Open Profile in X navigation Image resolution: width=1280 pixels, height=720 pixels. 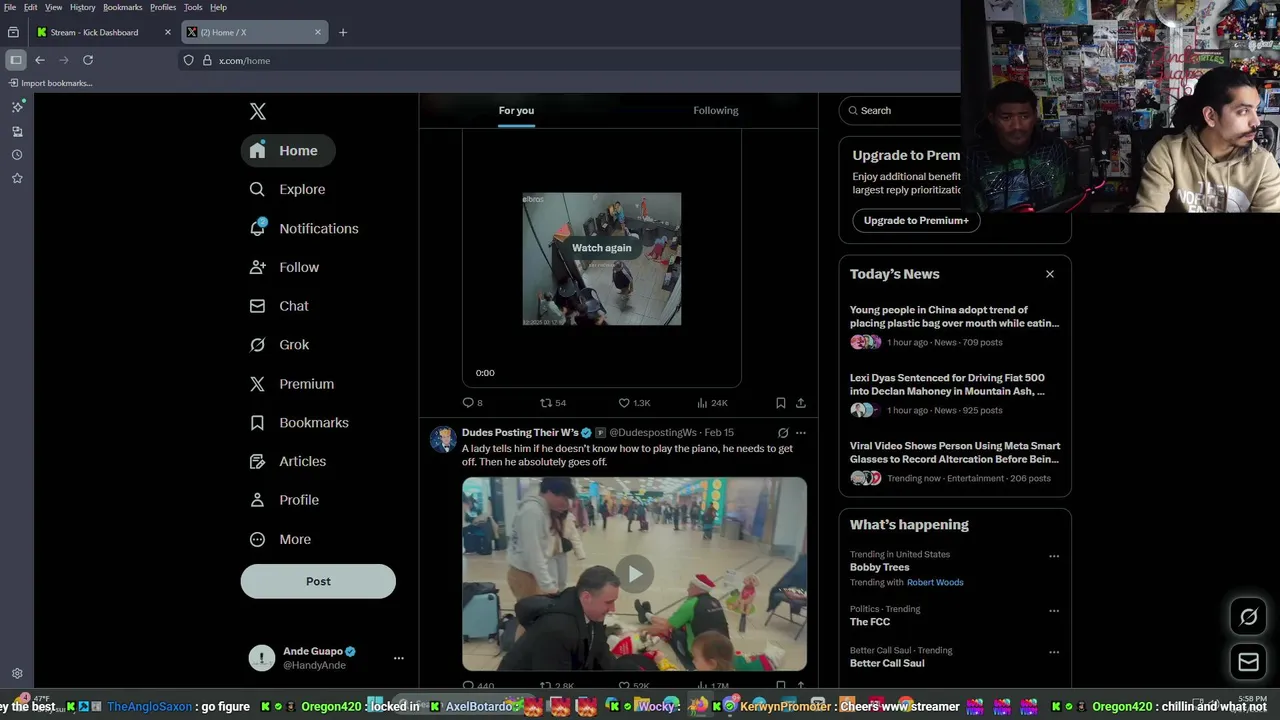pyautogui.click(x=285, y=500)
